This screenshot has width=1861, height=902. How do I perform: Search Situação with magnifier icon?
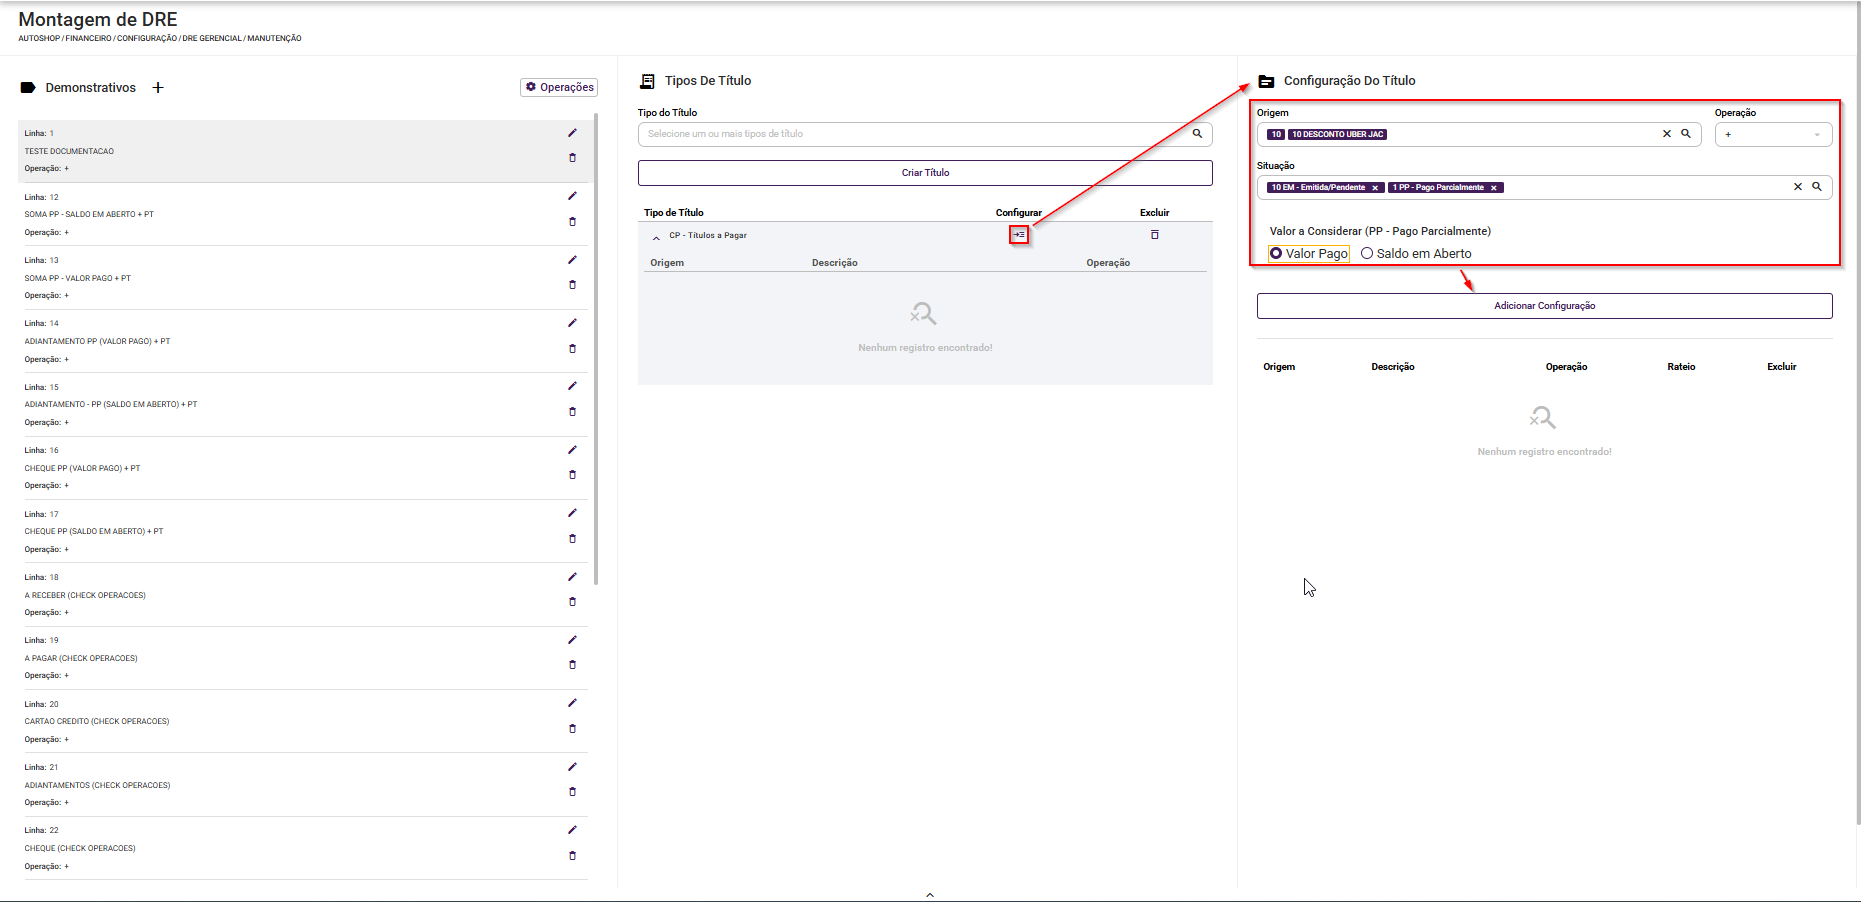(1817, 187)
